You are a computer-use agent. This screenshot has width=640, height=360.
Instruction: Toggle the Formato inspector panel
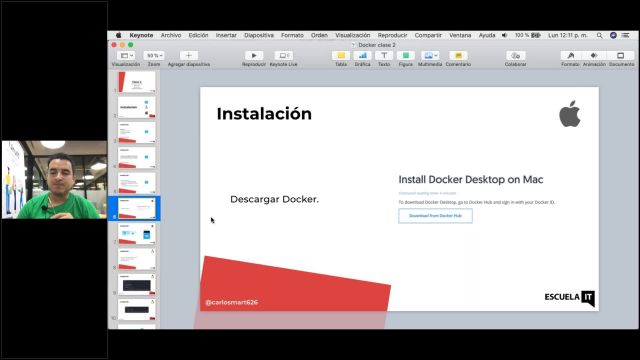point(570,56)
